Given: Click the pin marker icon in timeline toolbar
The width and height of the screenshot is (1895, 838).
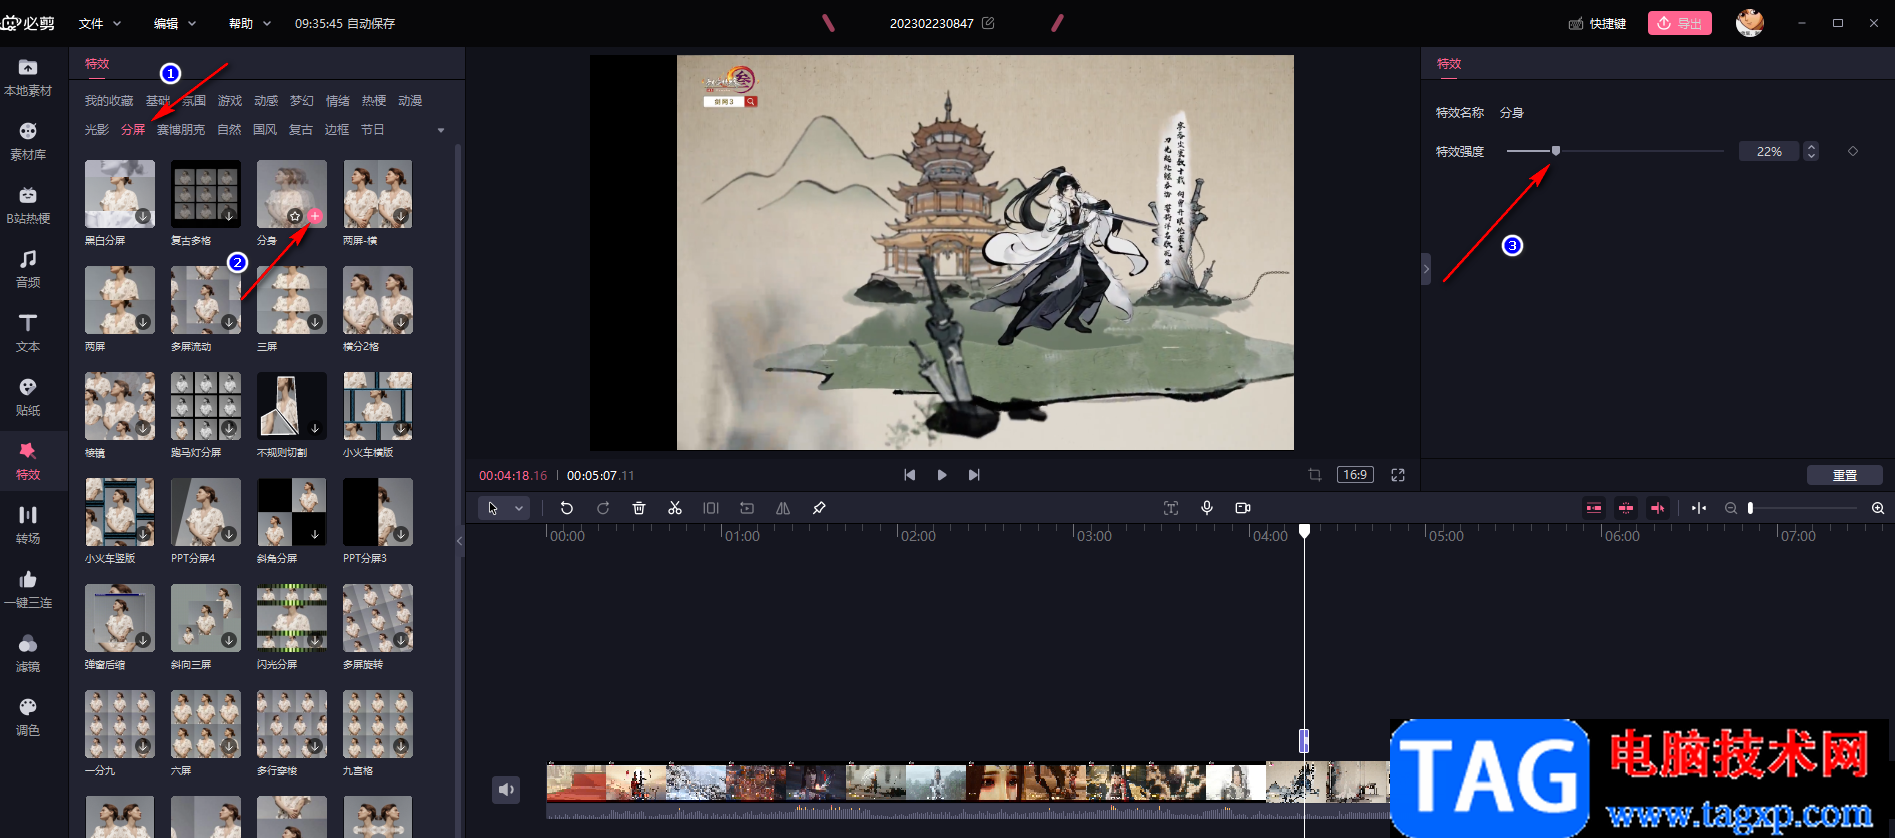Looking at the screenshot, I should [x=819, y=508].
